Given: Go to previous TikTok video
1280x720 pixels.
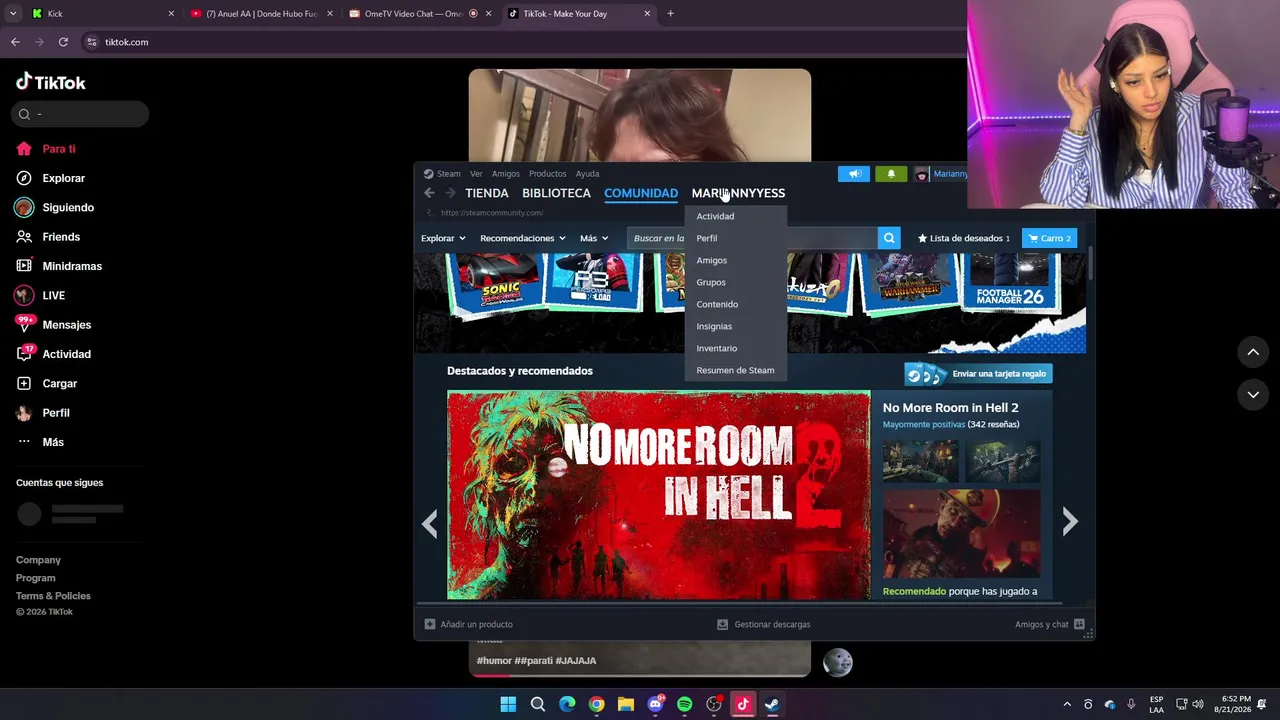Looking at the screenshot, I should coord(1253,352).
